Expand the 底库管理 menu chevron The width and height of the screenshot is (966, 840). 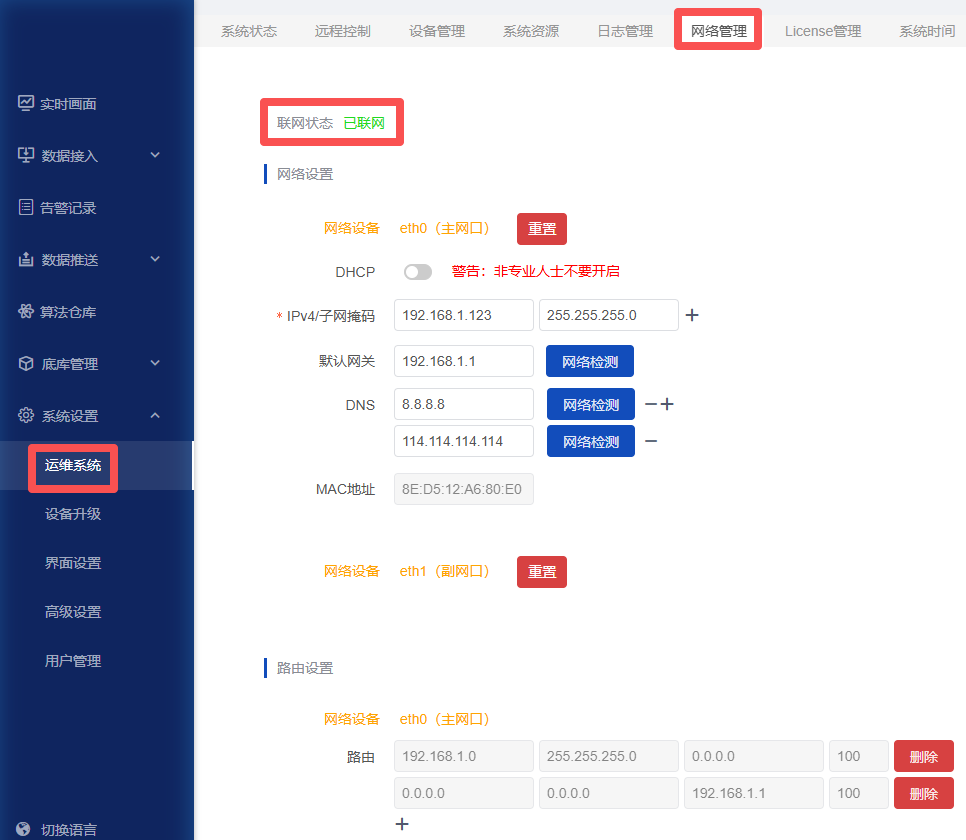click(x=155, y=364)
